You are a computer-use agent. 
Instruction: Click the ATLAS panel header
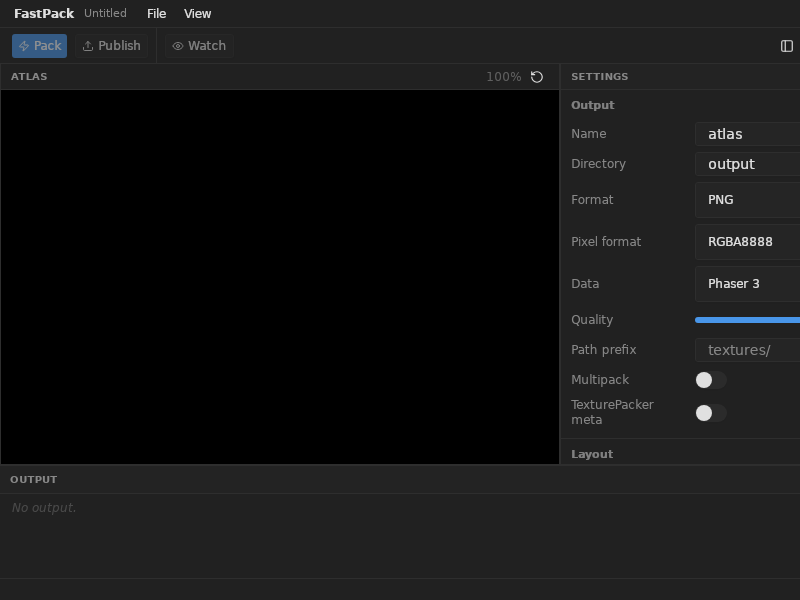[x=29, y=77]
